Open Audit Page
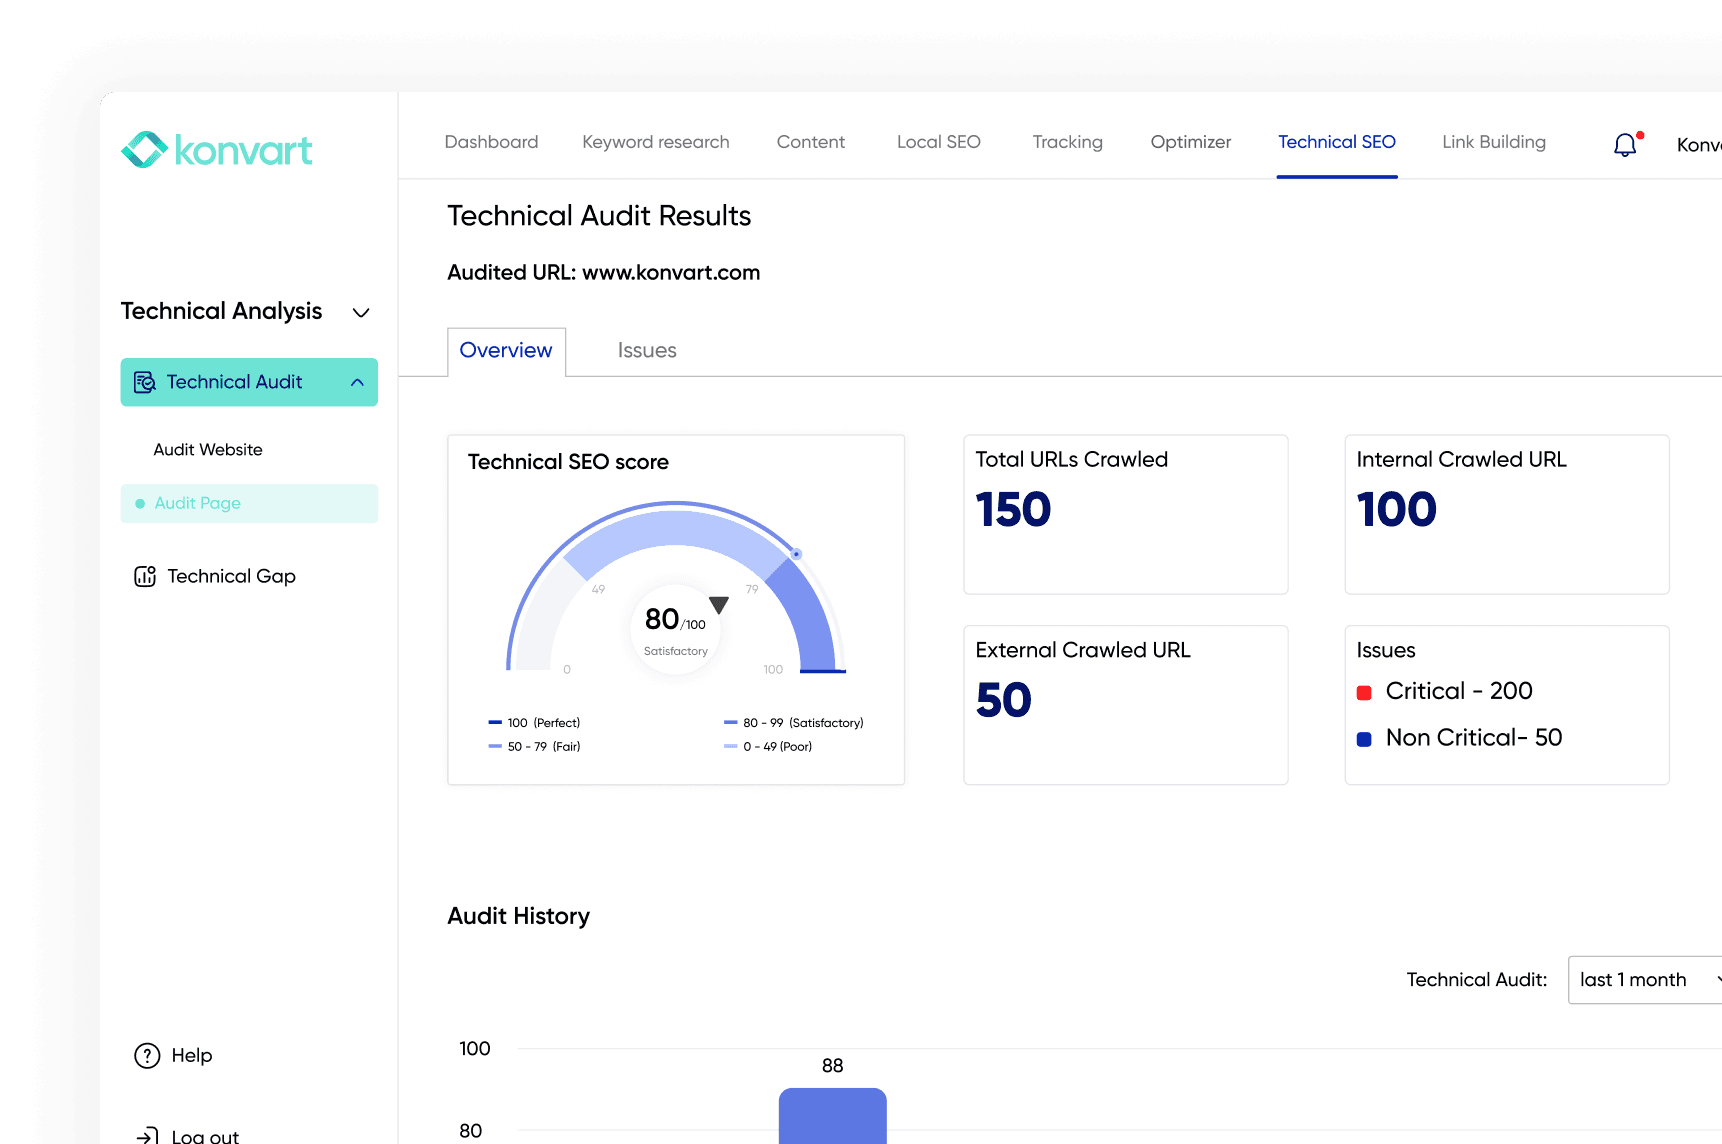 point(197,503)
